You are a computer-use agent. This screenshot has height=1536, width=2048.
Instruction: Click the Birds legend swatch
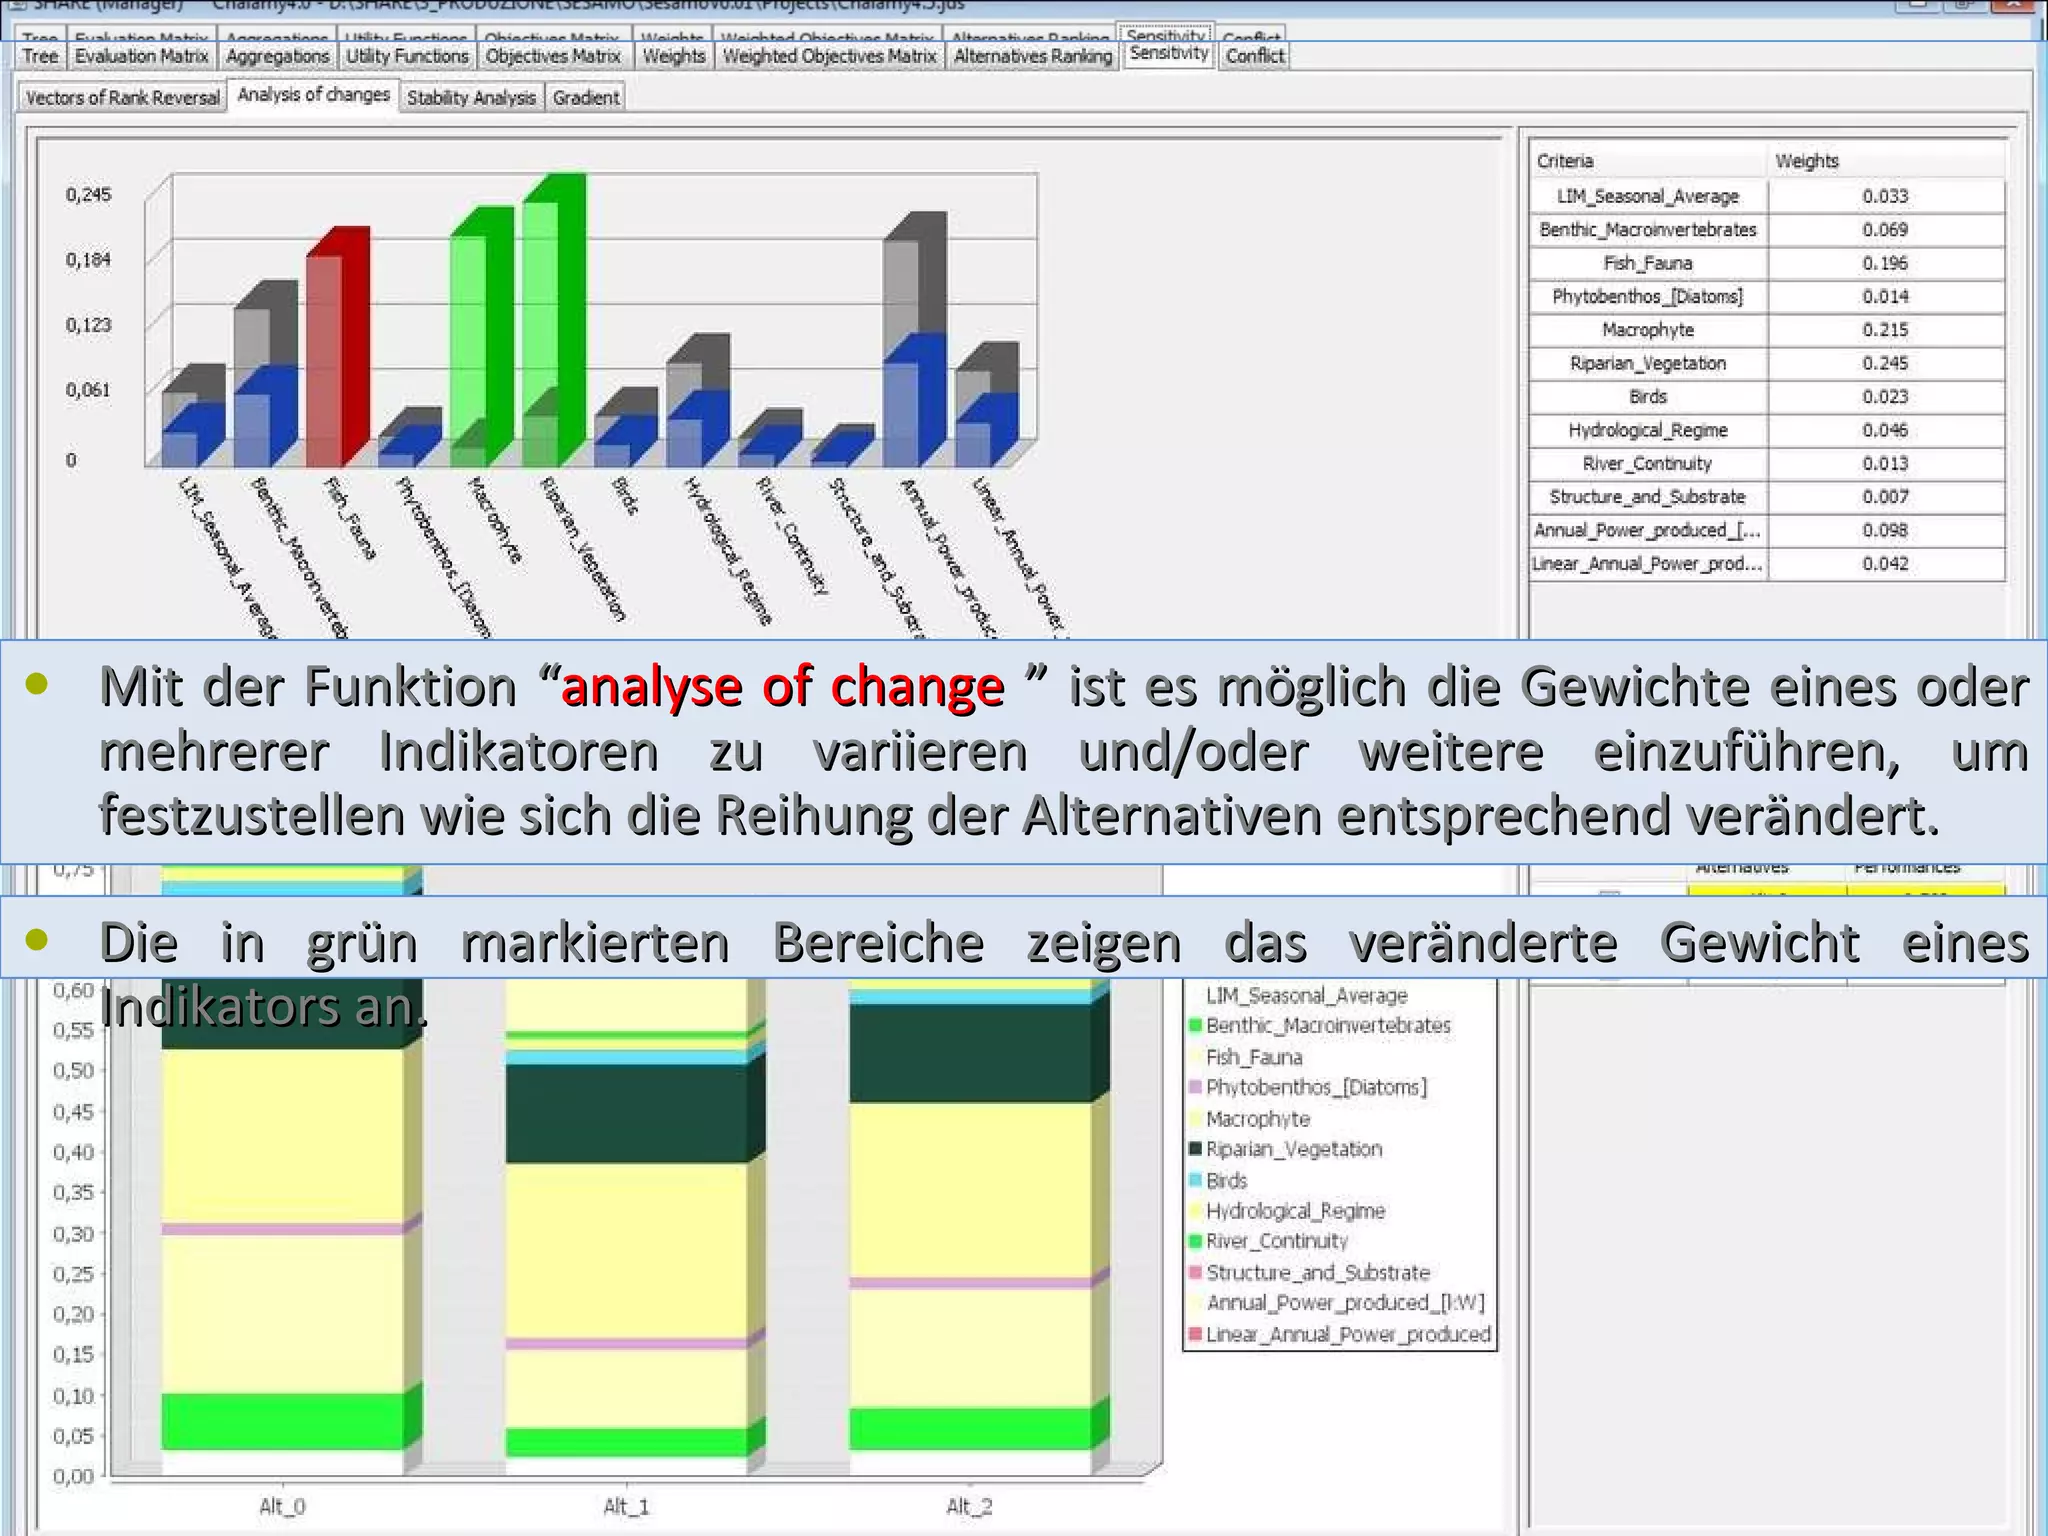point(1195,1180)
